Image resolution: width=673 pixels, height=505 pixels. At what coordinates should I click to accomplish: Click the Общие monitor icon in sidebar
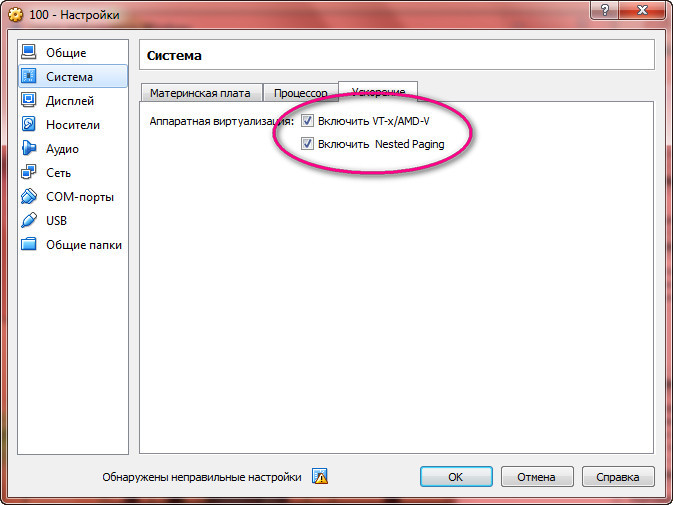point(29,52)
